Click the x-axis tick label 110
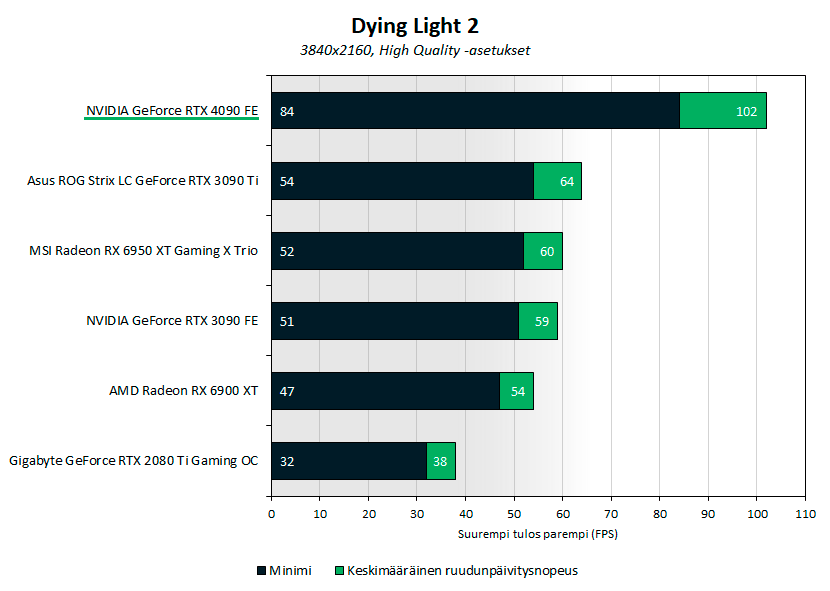 click(x=806, y=514)
